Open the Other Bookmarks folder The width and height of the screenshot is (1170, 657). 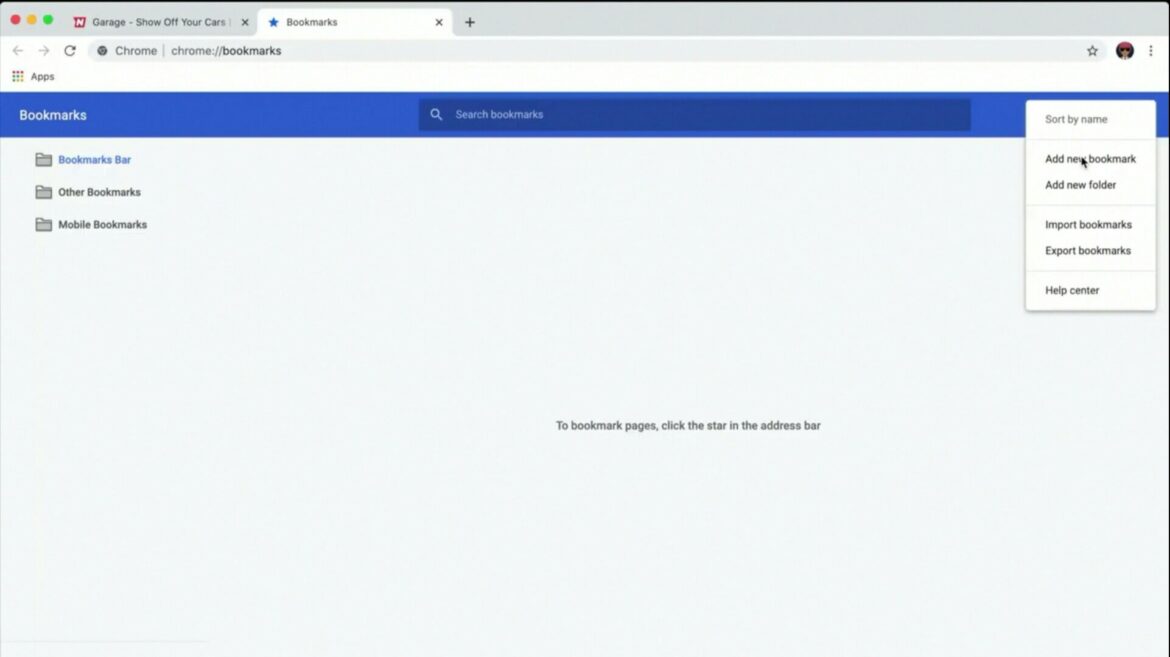tap(99, 192)
